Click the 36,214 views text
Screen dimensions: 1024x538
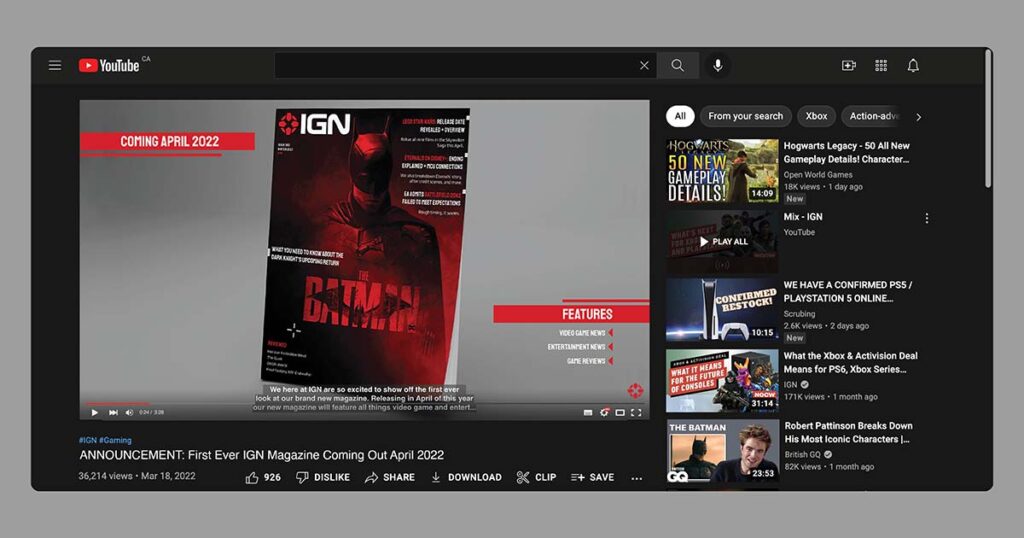pos(105,476)
